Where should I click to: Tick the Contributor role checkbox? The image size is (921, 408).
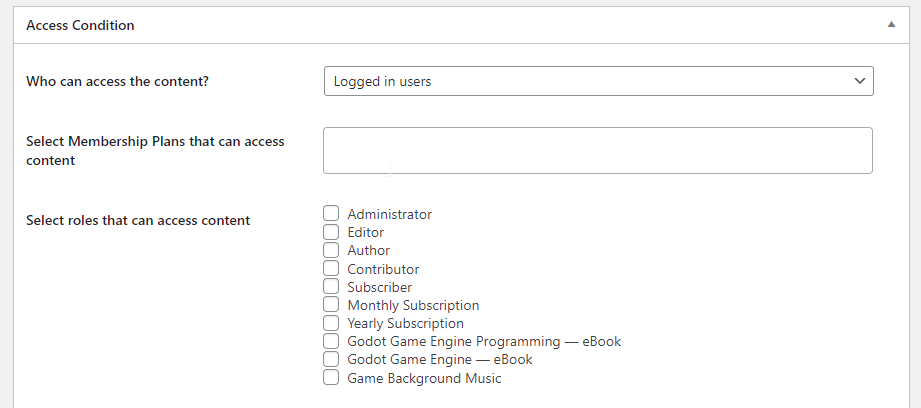[331, 268]
